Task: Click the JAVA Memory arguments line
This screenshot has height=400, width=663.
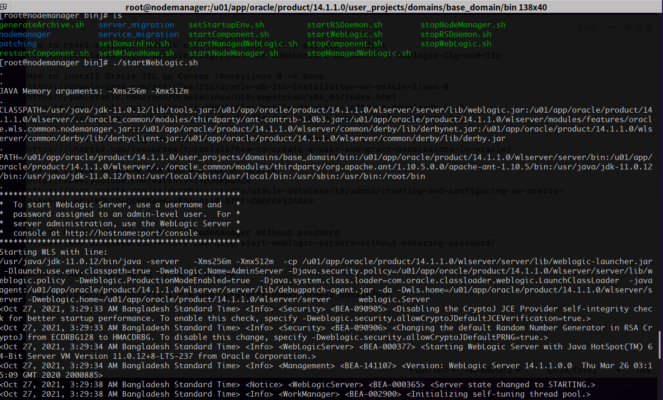Action: [94, 91]
